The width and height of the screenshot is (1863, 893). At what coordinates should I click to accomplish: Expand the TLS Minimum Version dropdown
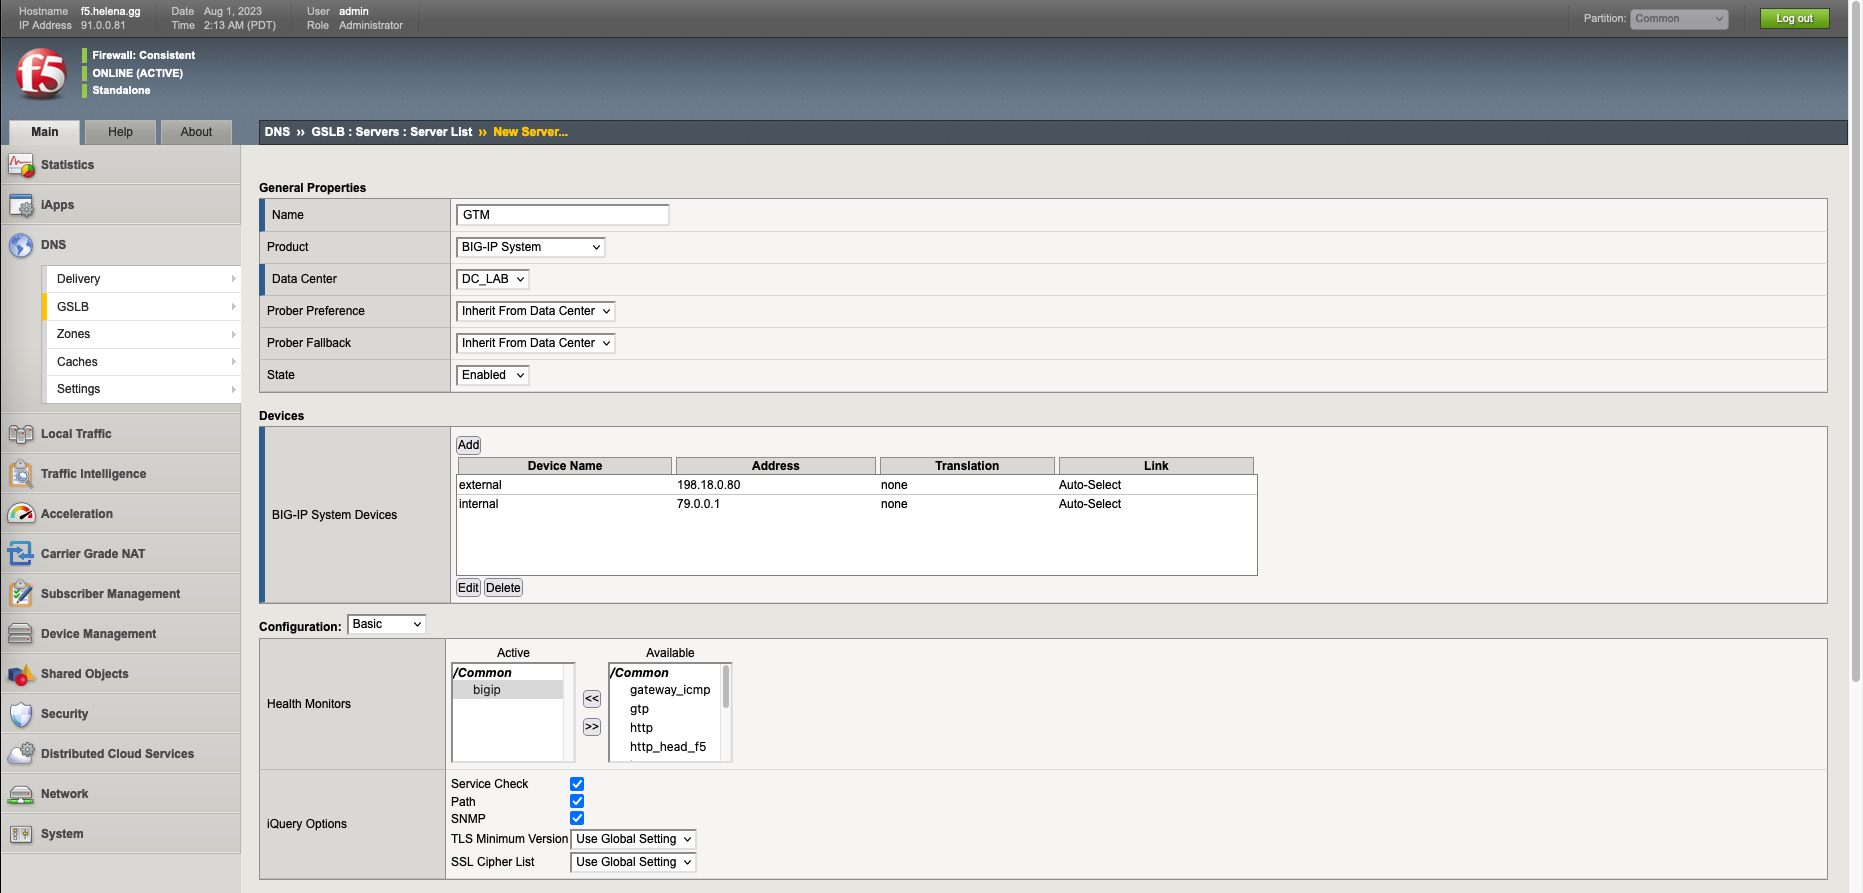pos(633,839)
